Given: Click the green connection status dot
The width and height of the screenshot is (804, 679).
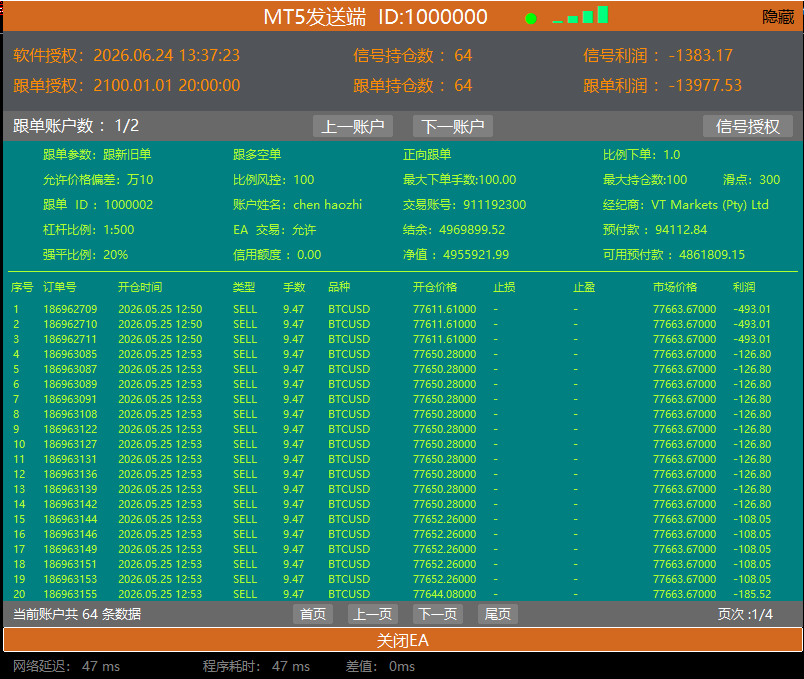Looking at the screenshot, I should (x=531, y=19).
